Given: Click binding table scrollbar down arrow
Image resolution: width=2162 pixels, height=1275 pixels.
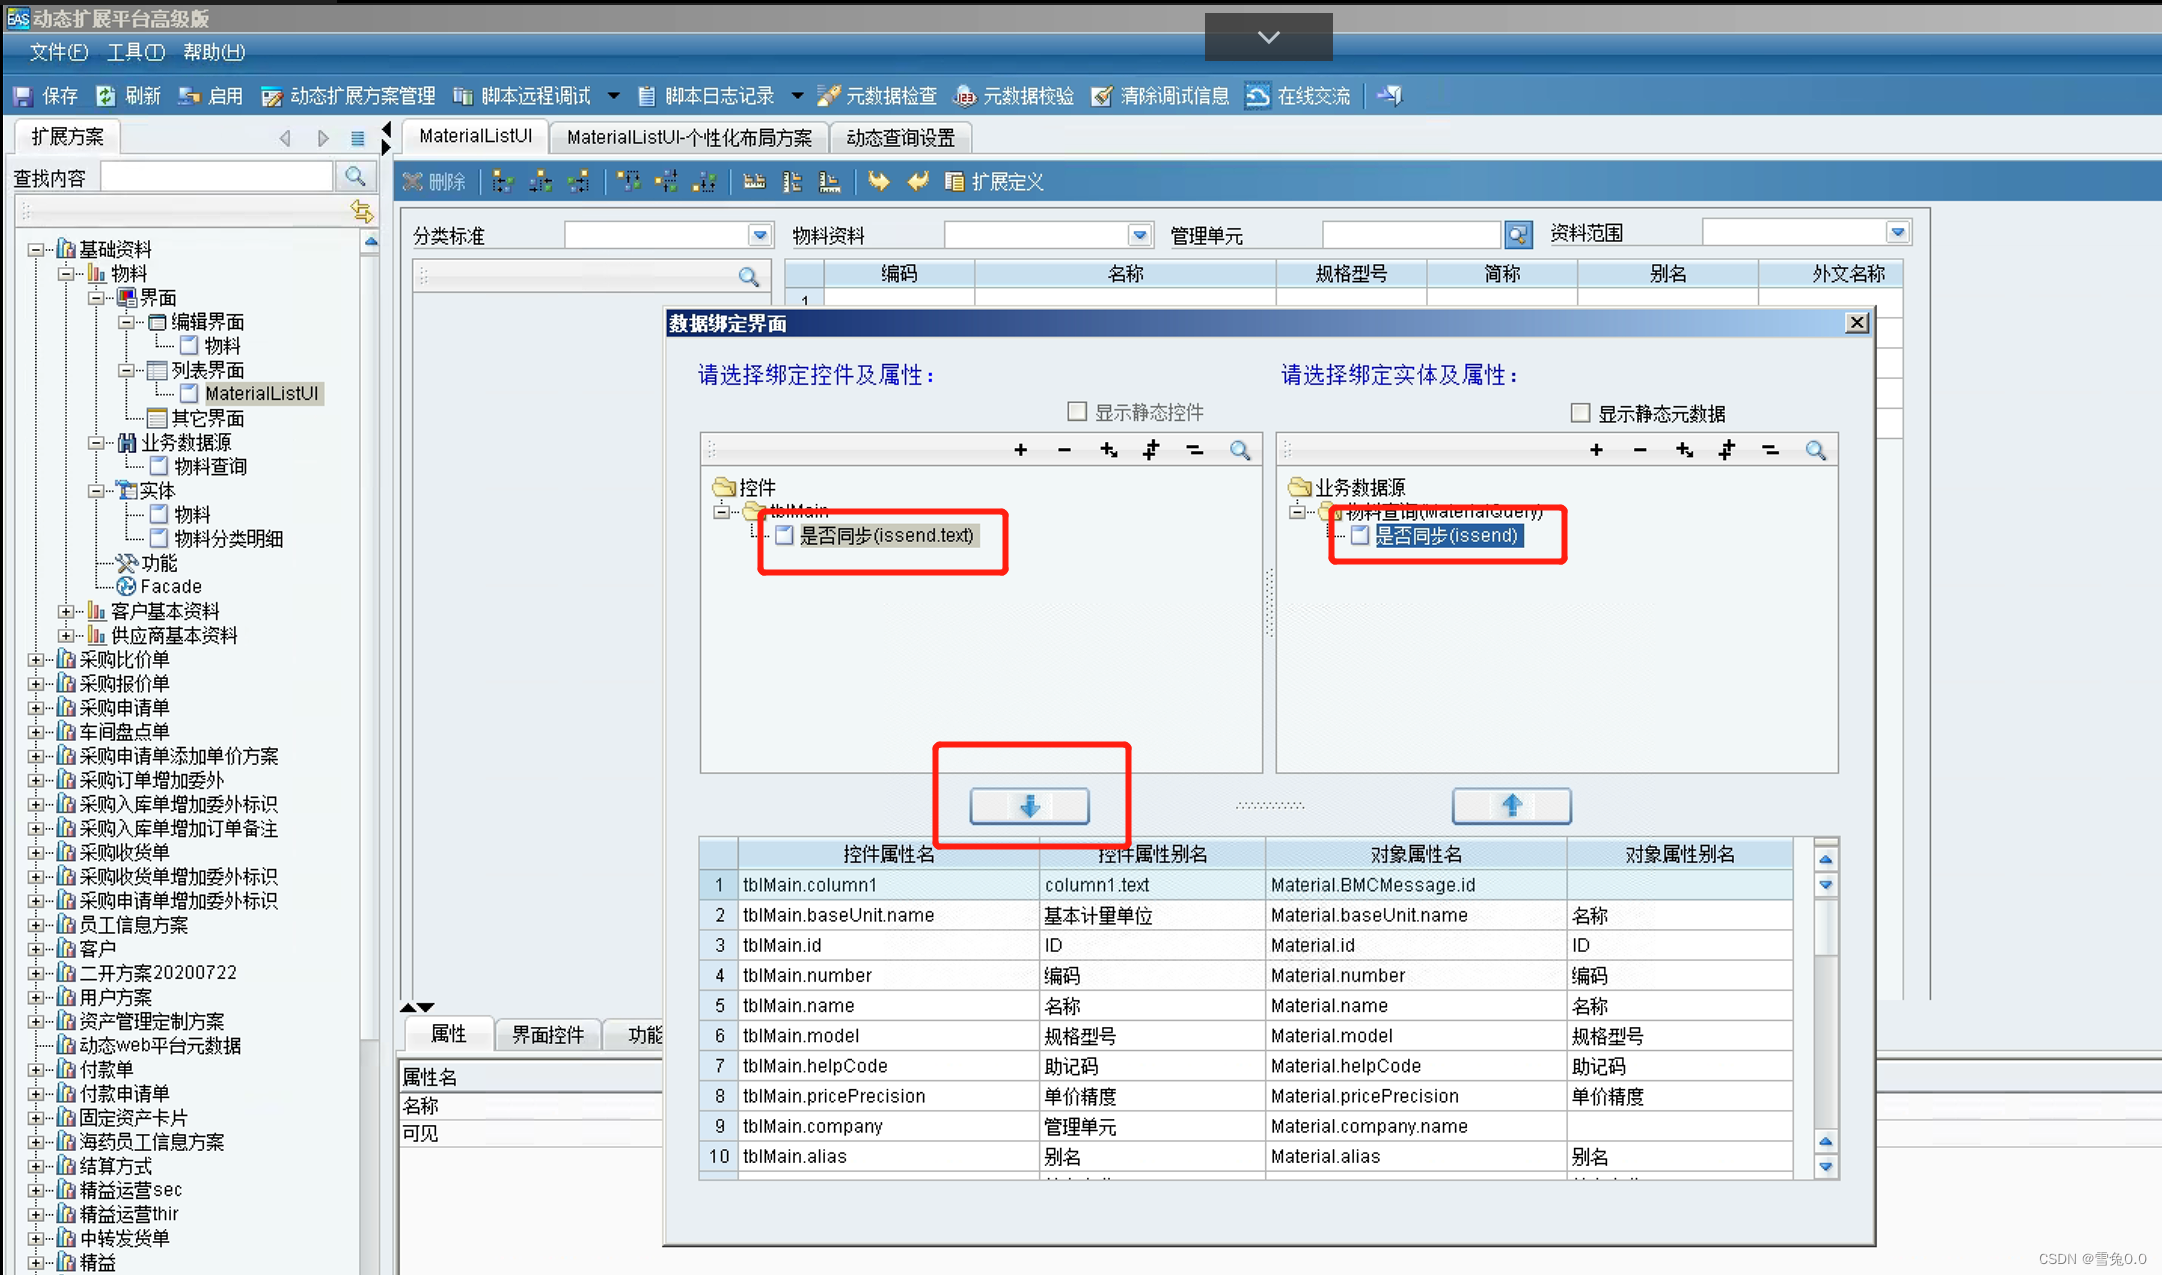Looking at the screenshot, I should (1825, 1166).
